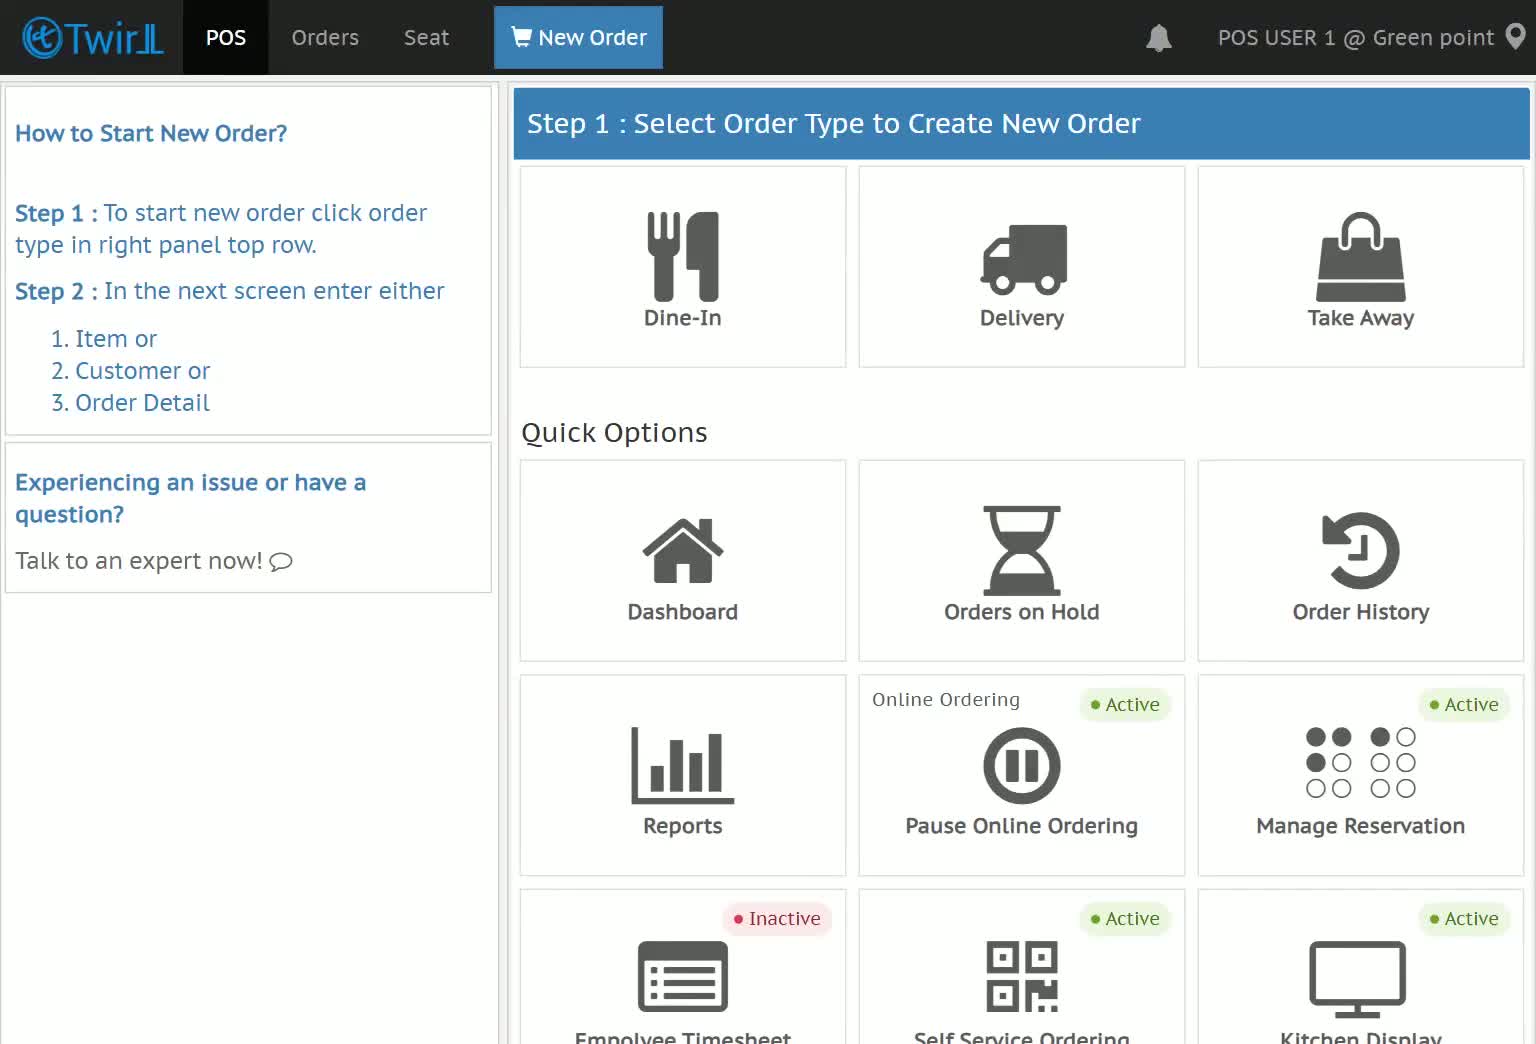The width and height of the screenshot is (1536, 1044).
Task: Click the location pin icon
Action: coord(1516,37)
